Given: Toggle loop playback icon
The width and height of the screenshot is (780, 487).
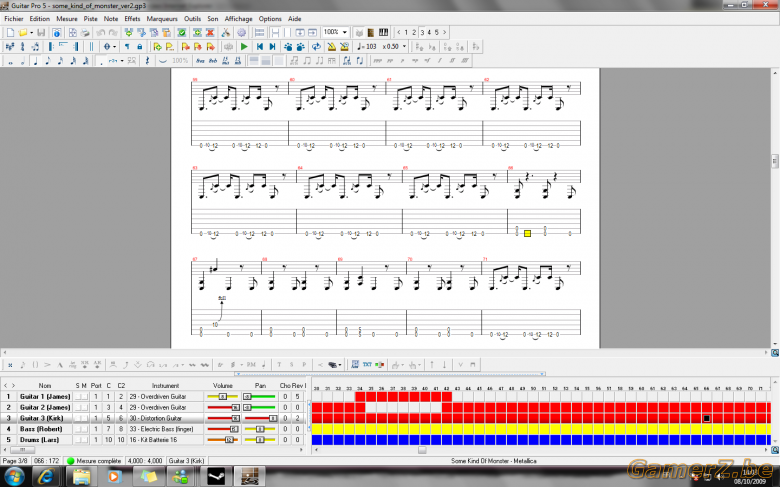Looking at the screenshot, I should [x=316, y=47].
